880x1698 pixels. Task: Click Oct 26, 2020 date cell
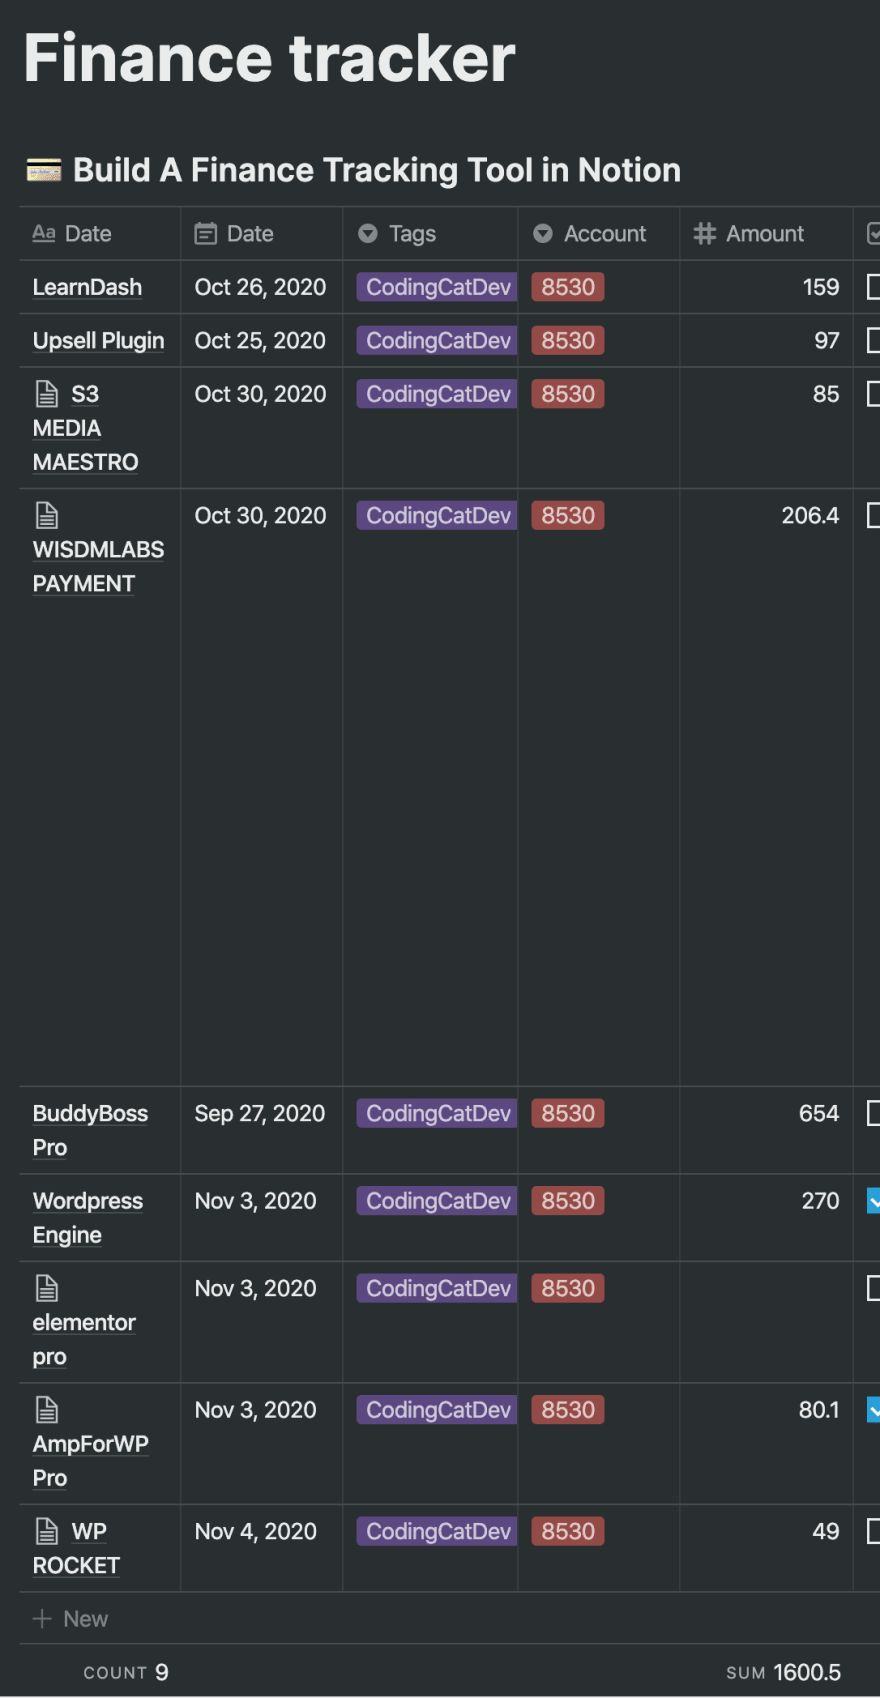coord(260,287)
